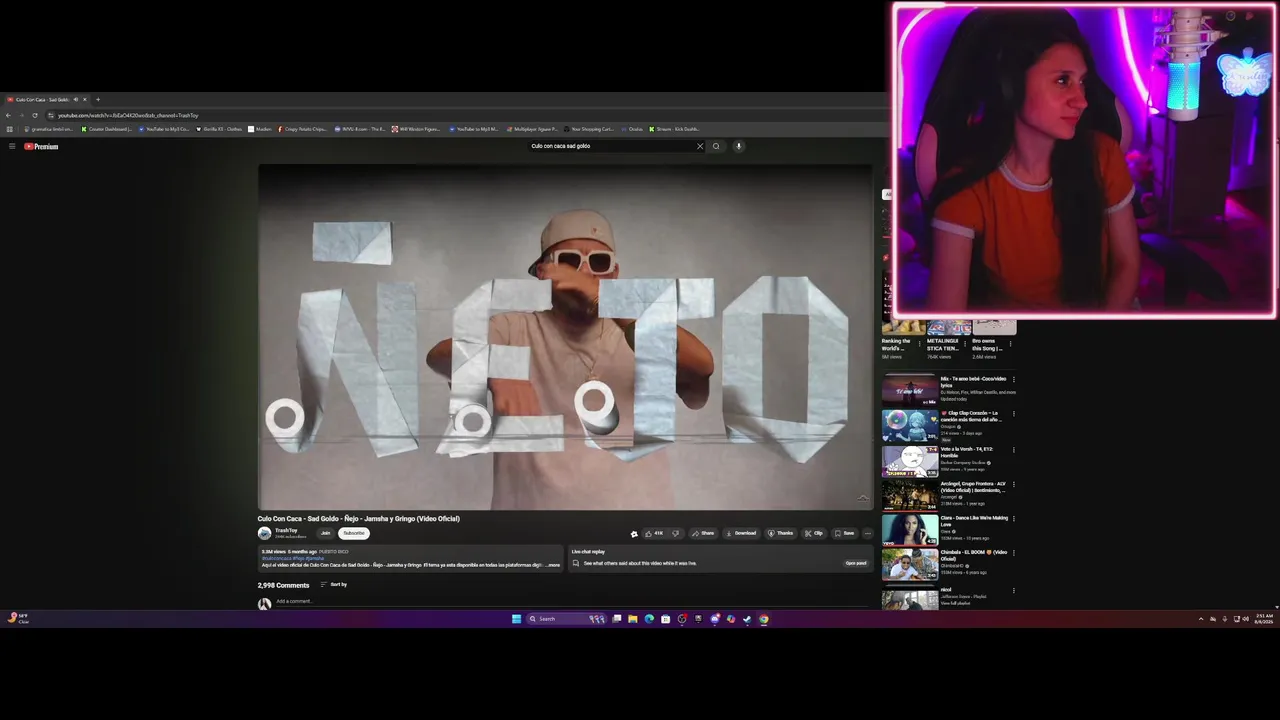Open the first 'YouTube to Mp3 Co...' bookmark

coord(164,129)
